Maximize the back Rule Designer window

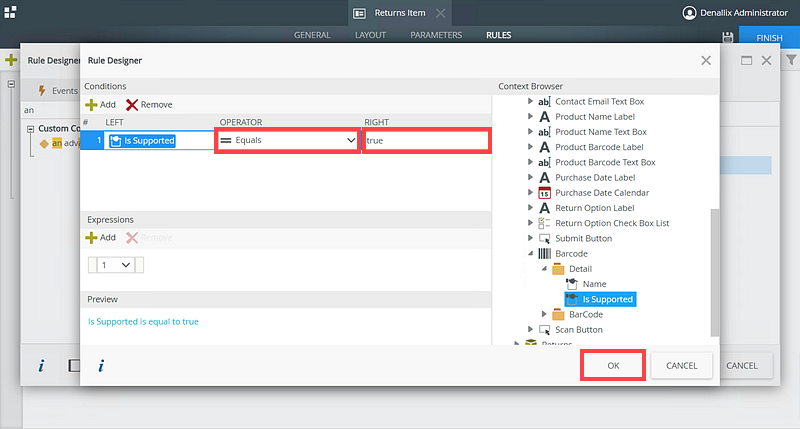746,61
